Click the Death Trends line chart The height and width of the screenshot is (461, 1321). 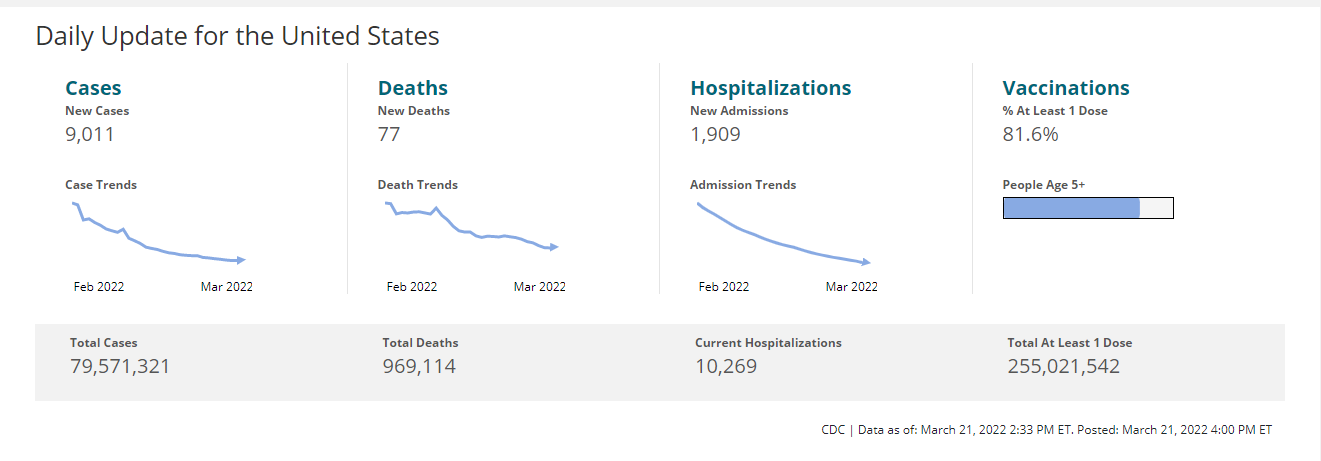click(468, 230)
